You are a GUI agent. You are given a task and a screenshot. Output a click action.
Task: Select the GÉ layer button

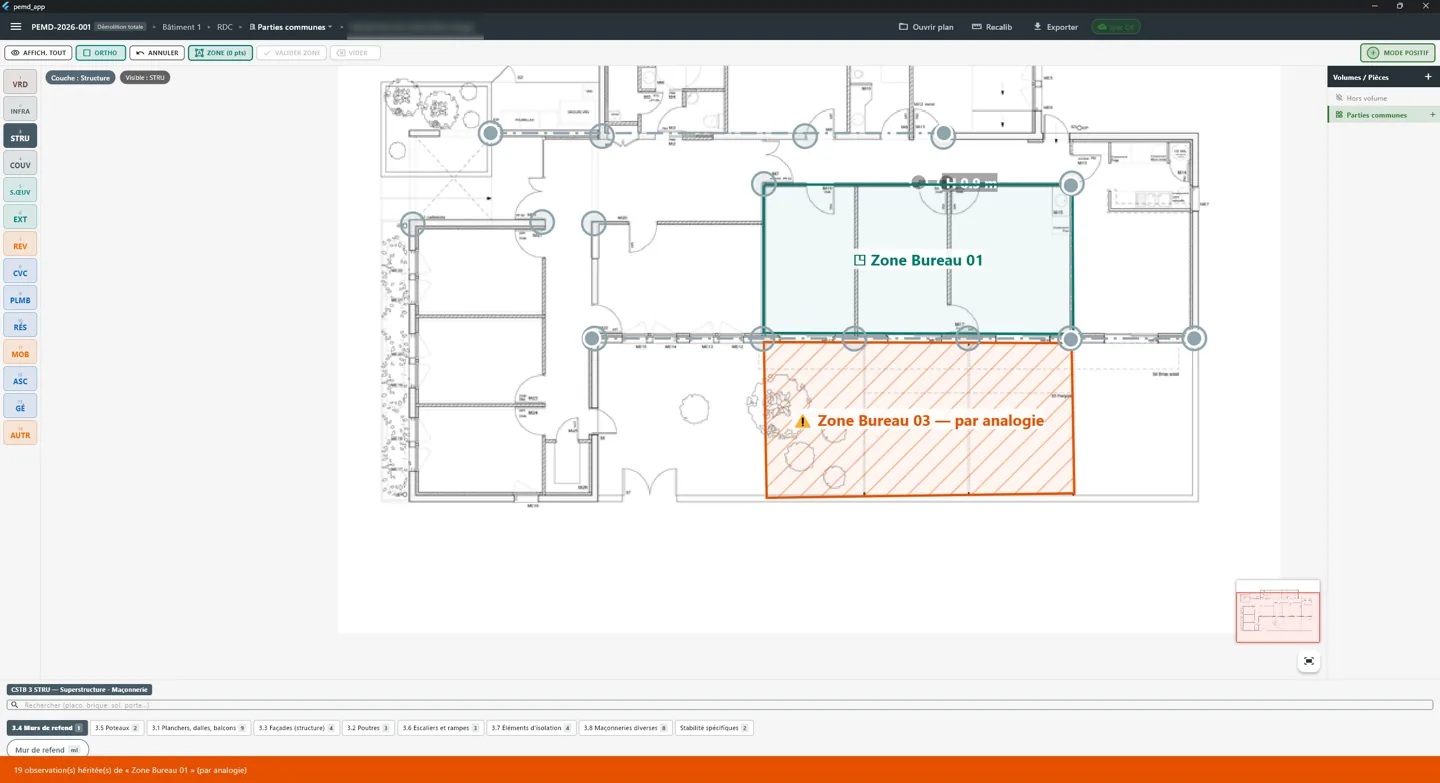click(20, 406)
